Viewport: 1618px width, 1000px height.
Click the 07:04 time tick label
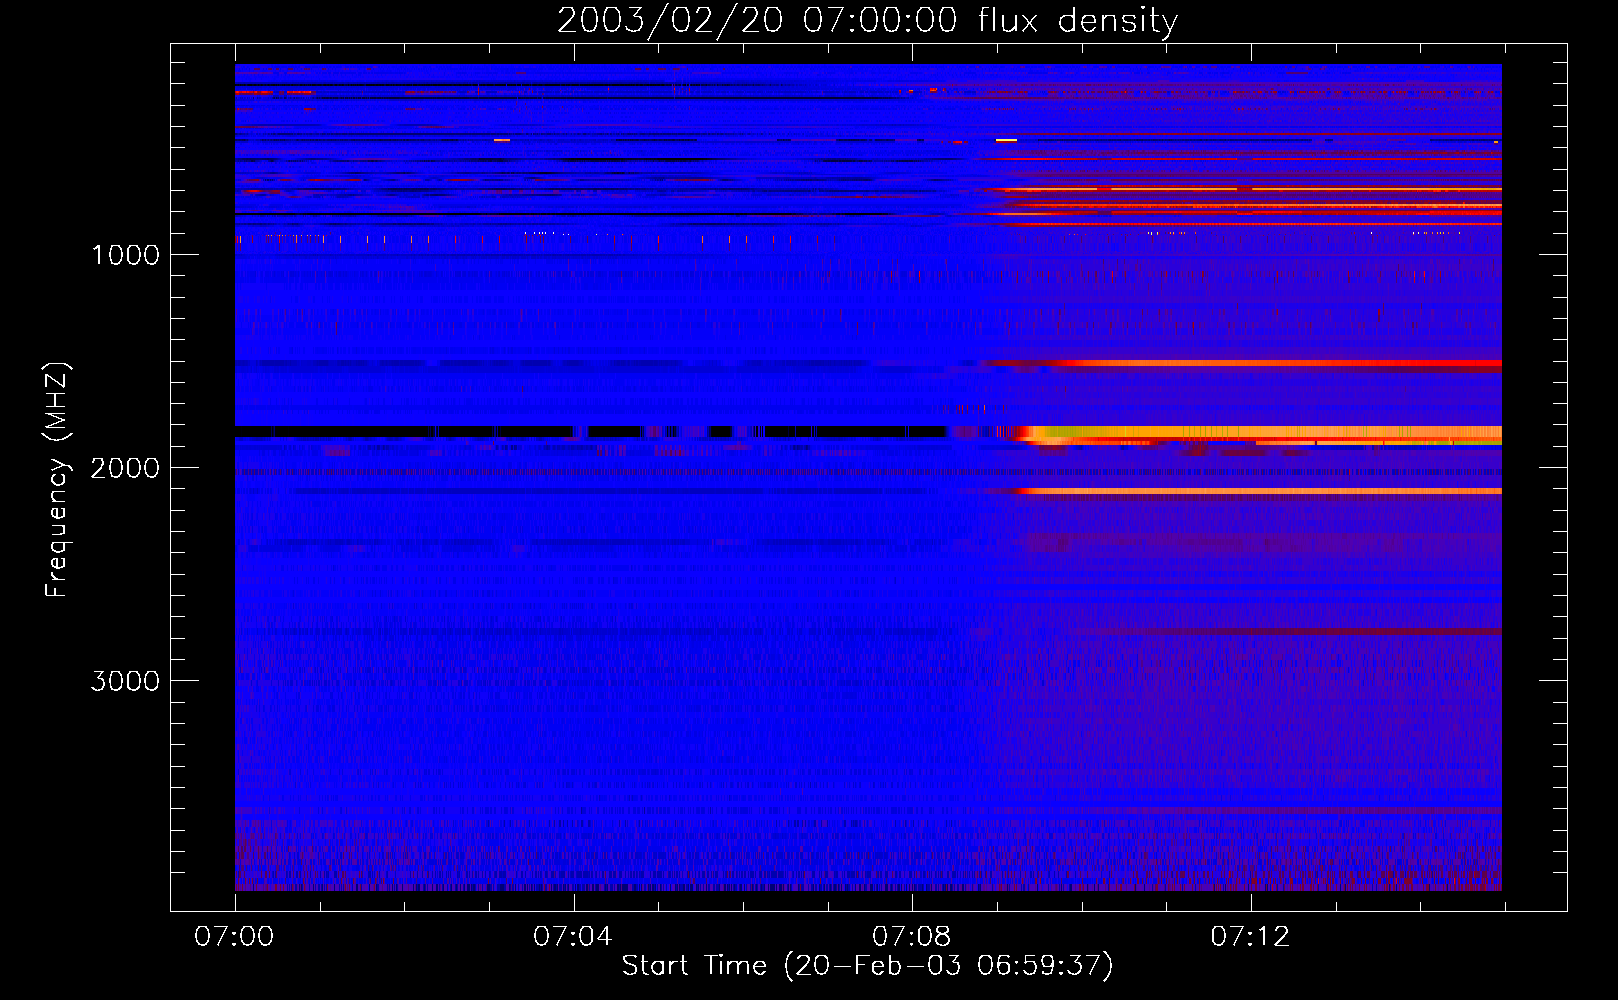point(572,937)
